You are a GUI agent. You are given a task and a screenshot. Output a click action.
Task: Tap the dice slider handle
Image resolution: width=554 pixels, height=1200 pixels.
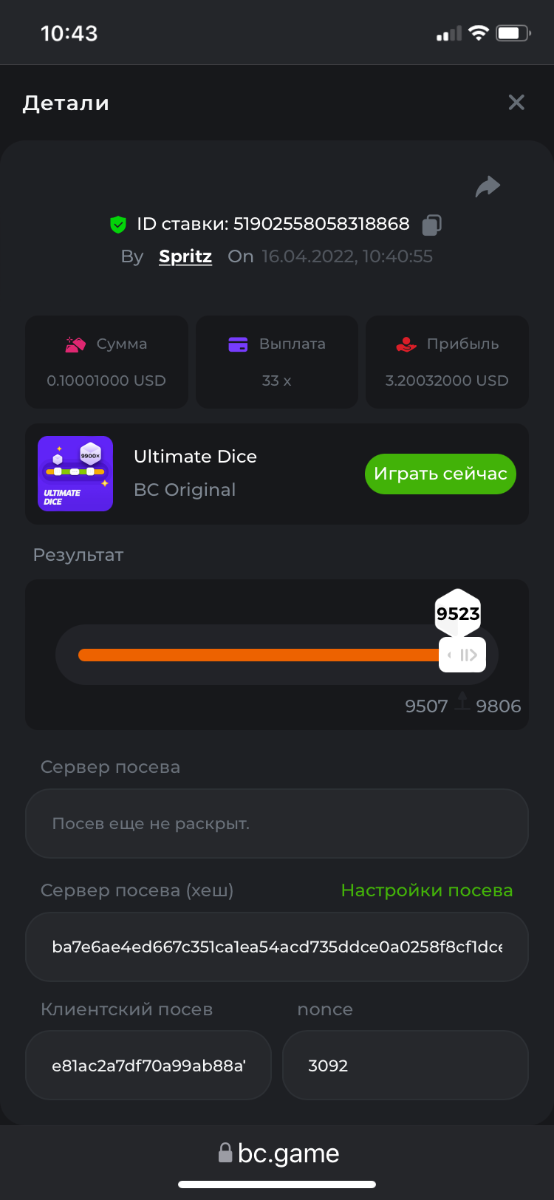tap(462, 655)
